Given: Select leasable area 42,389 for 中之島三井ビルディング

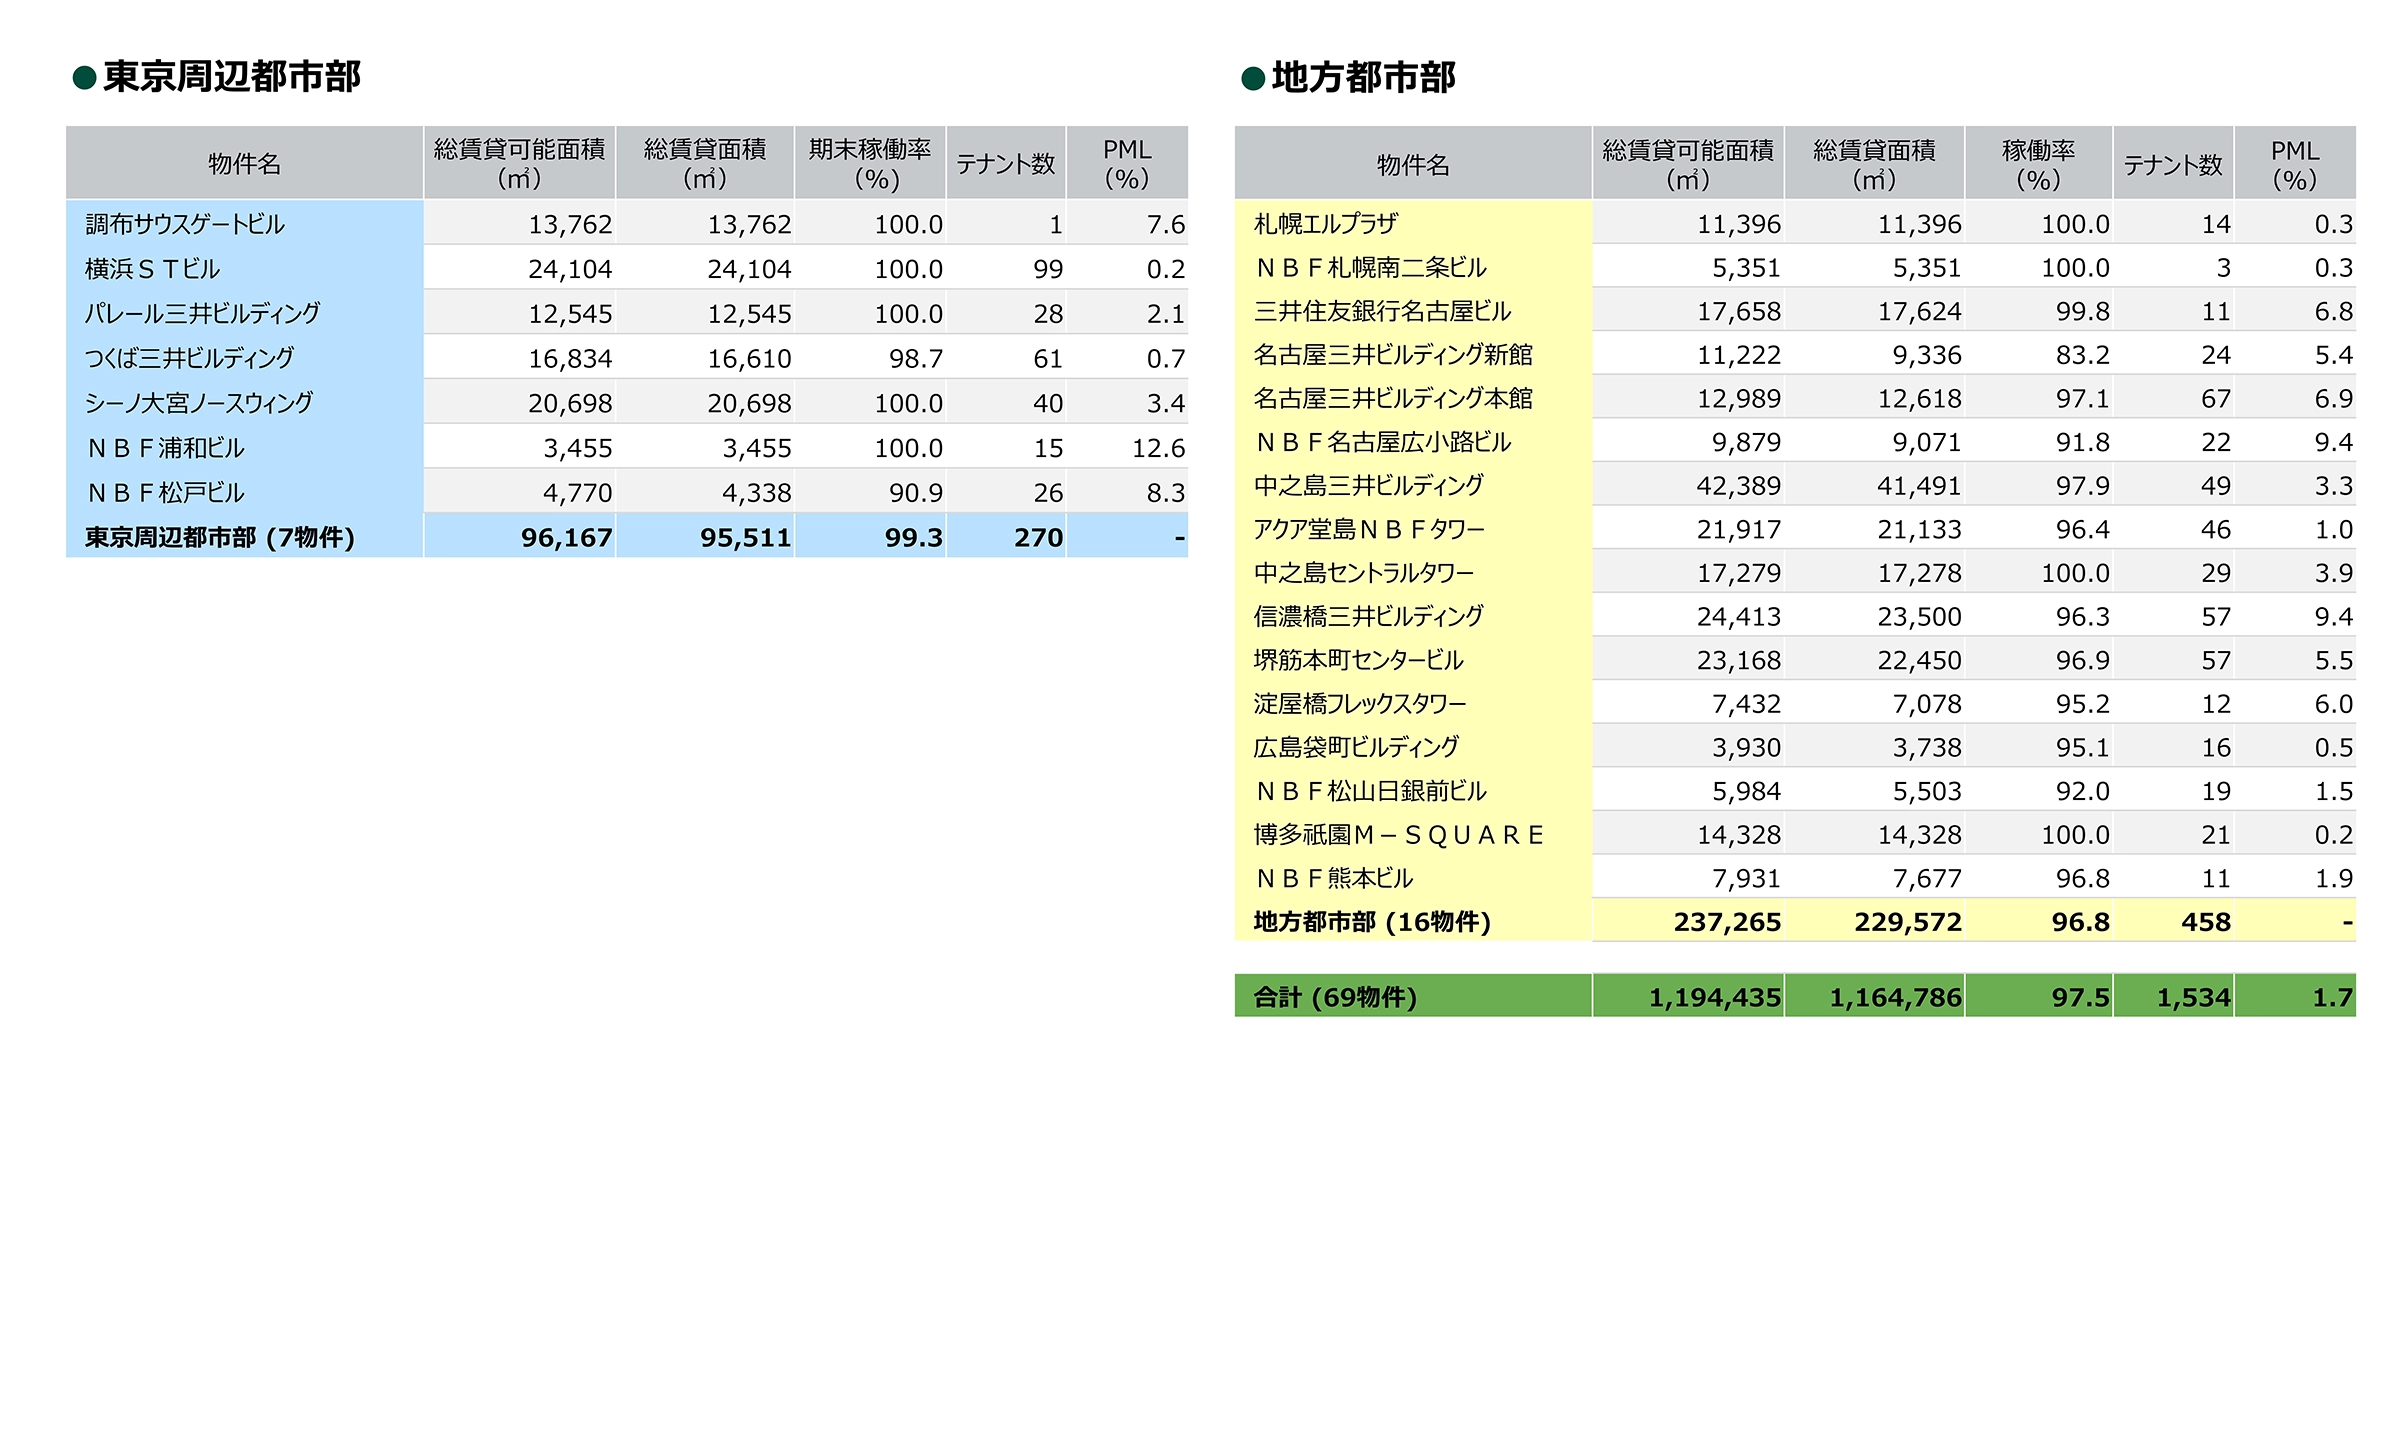Looking at the screenshot, I should coord(1738,486).
